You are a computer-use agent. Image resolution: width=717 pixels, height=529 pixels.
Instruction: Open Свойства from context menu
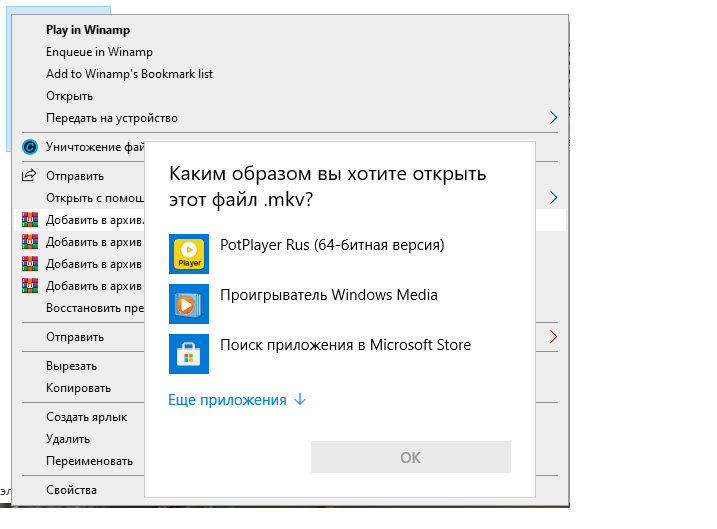pyautogui.click(x=71, y=490)
